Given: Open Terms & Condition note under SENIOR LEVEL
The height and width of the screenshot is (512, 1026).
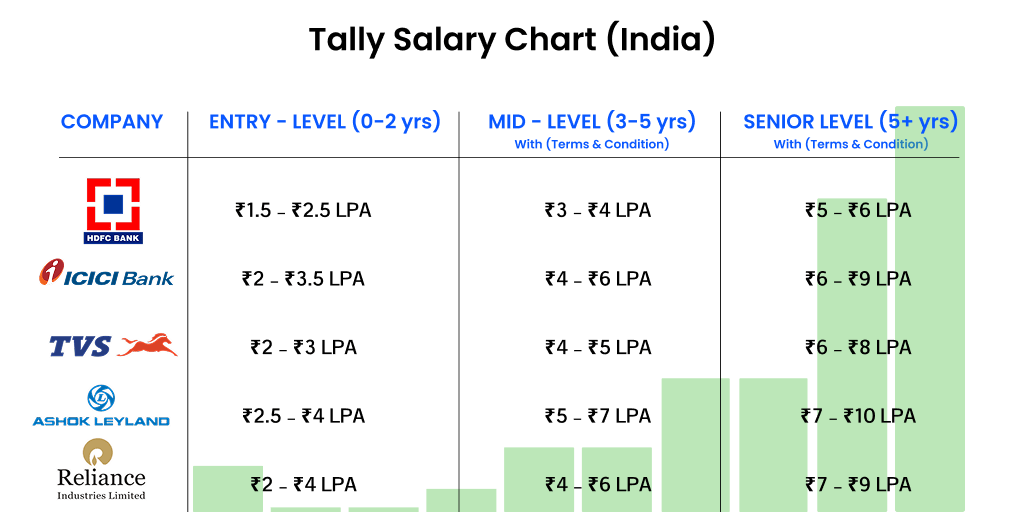Looking at the screenshot, I should (x=851, y=144).
